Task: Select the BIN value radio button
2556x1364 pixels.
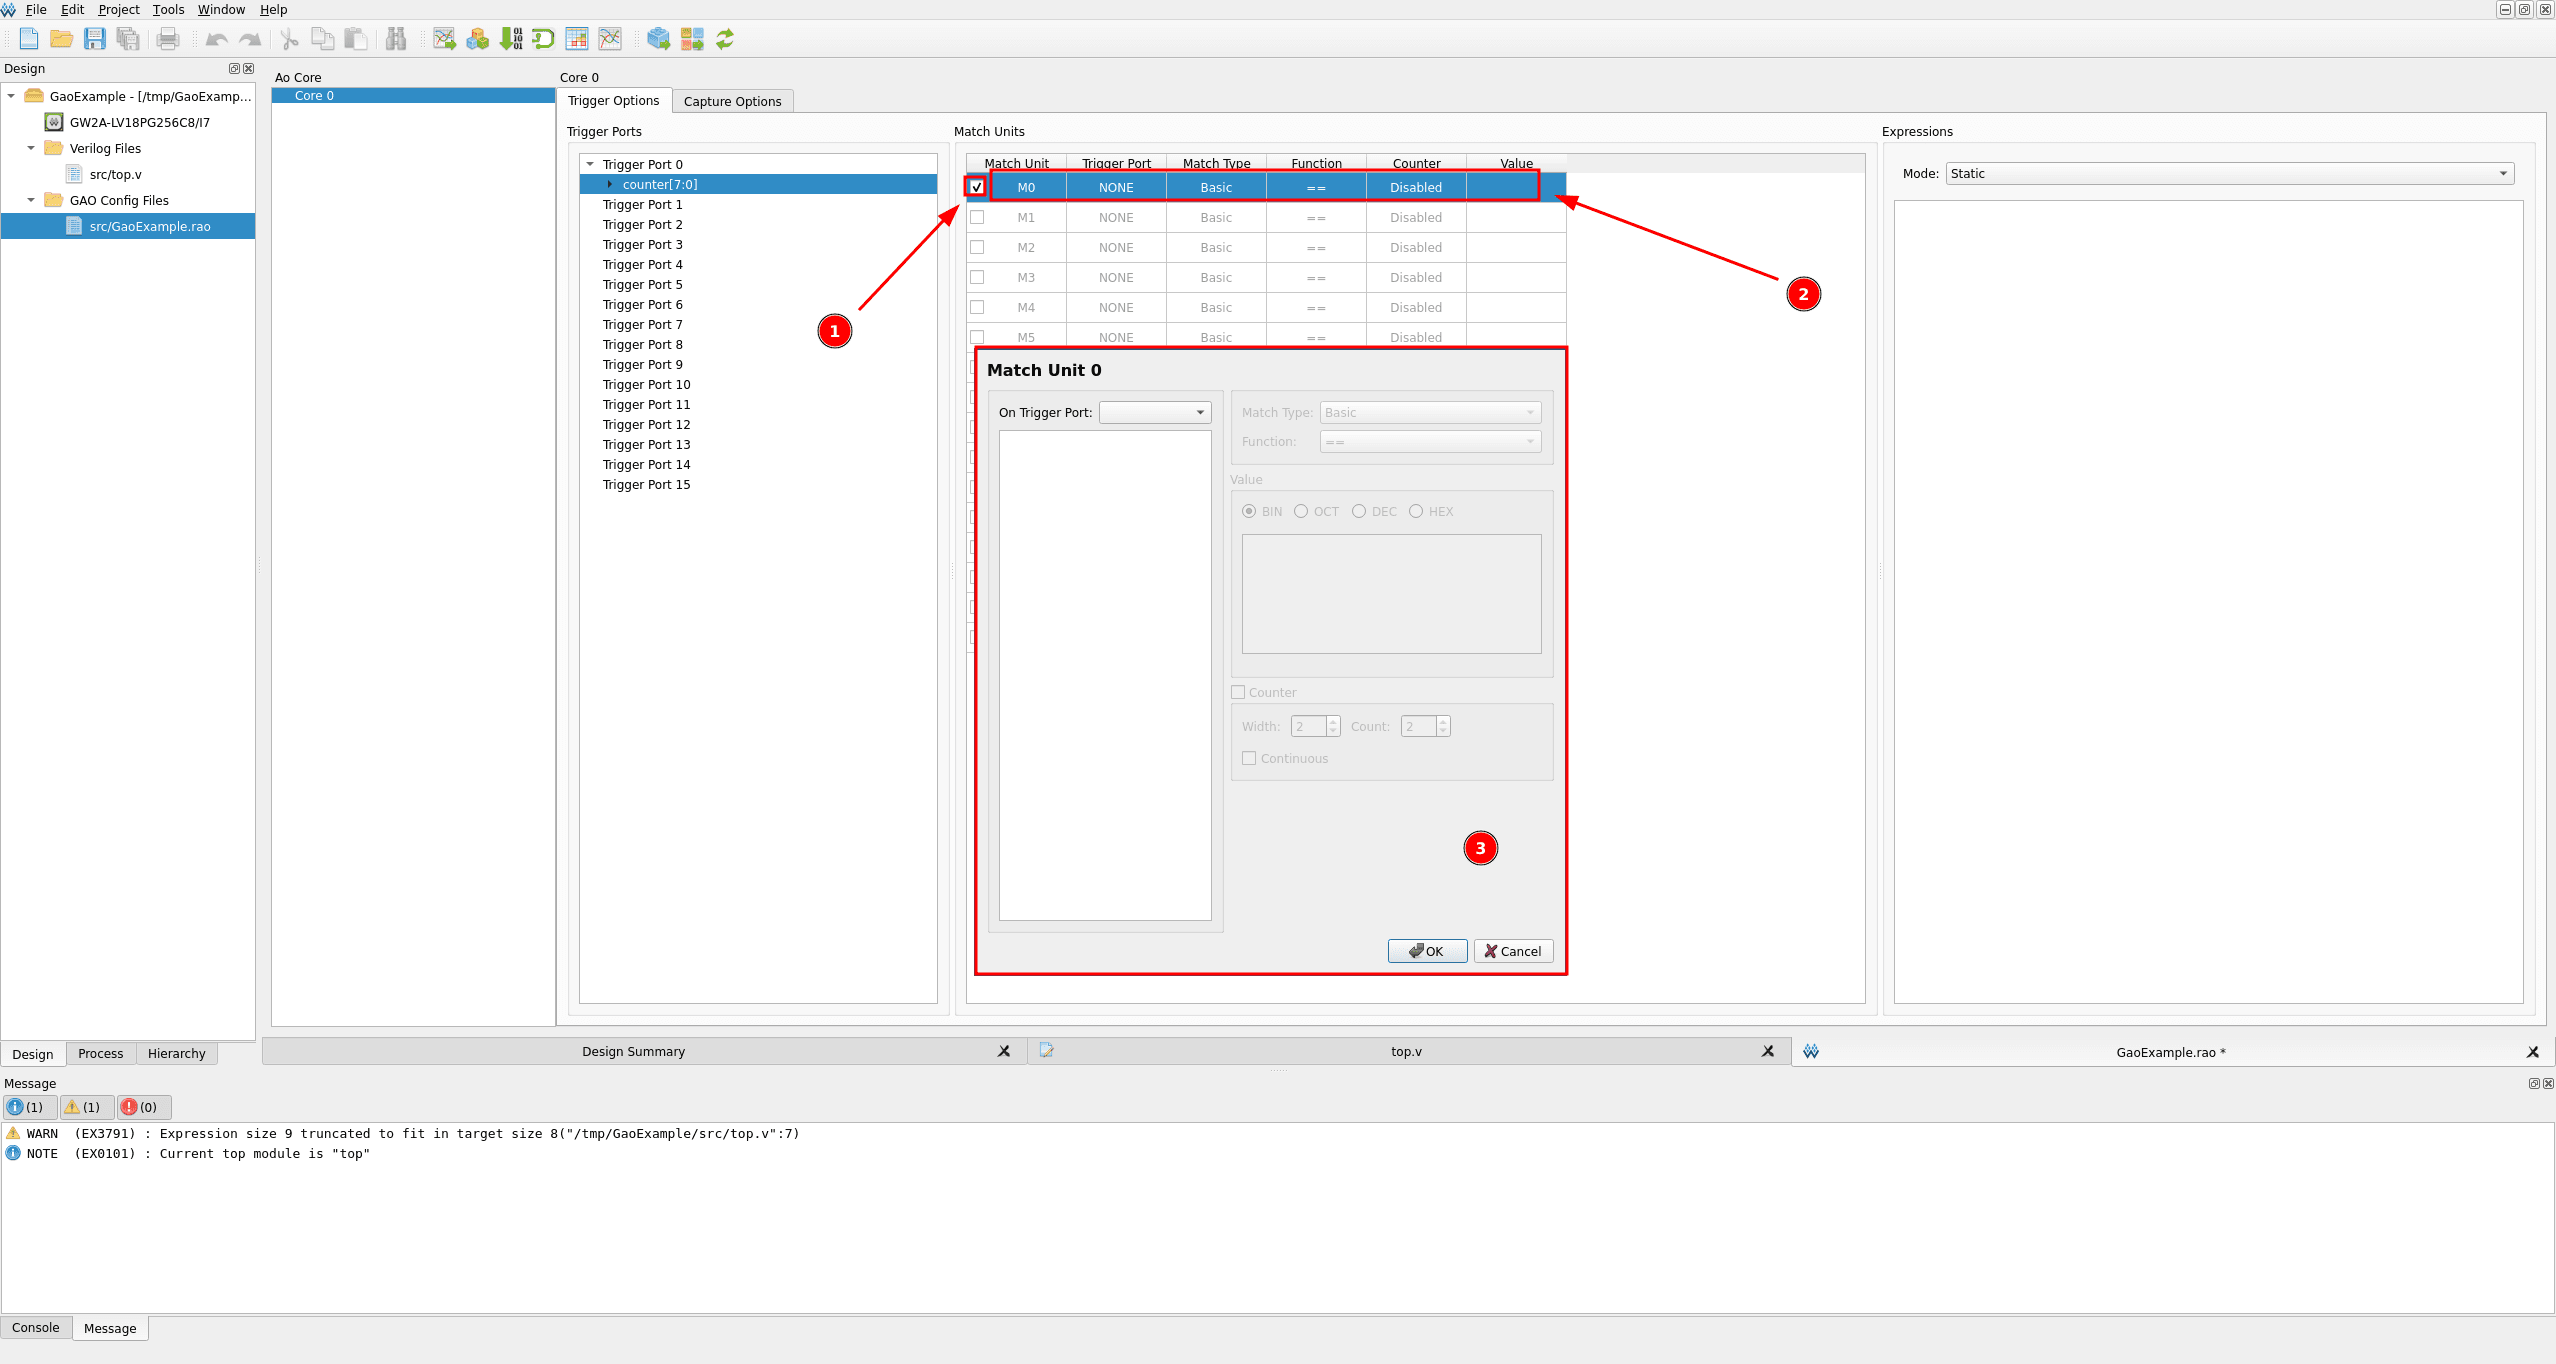Action: 1249,511
